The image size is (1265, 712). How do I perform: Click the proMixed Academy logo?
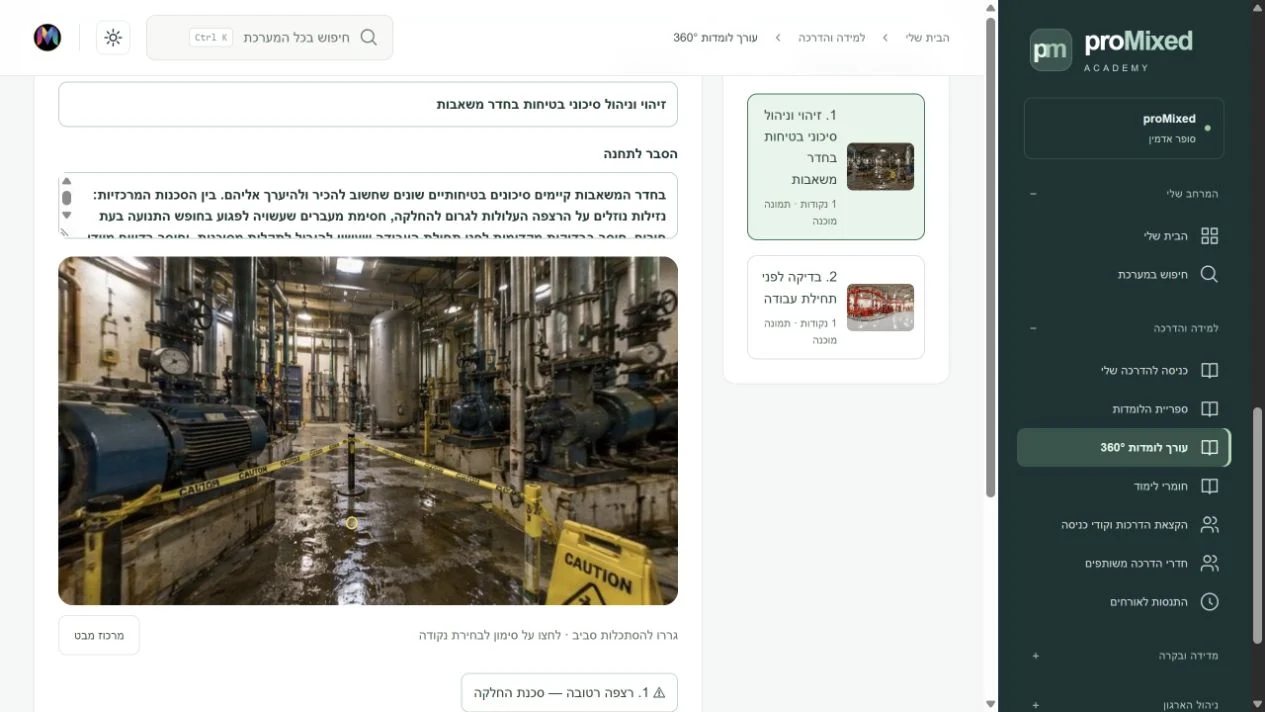pos(1111,49)
